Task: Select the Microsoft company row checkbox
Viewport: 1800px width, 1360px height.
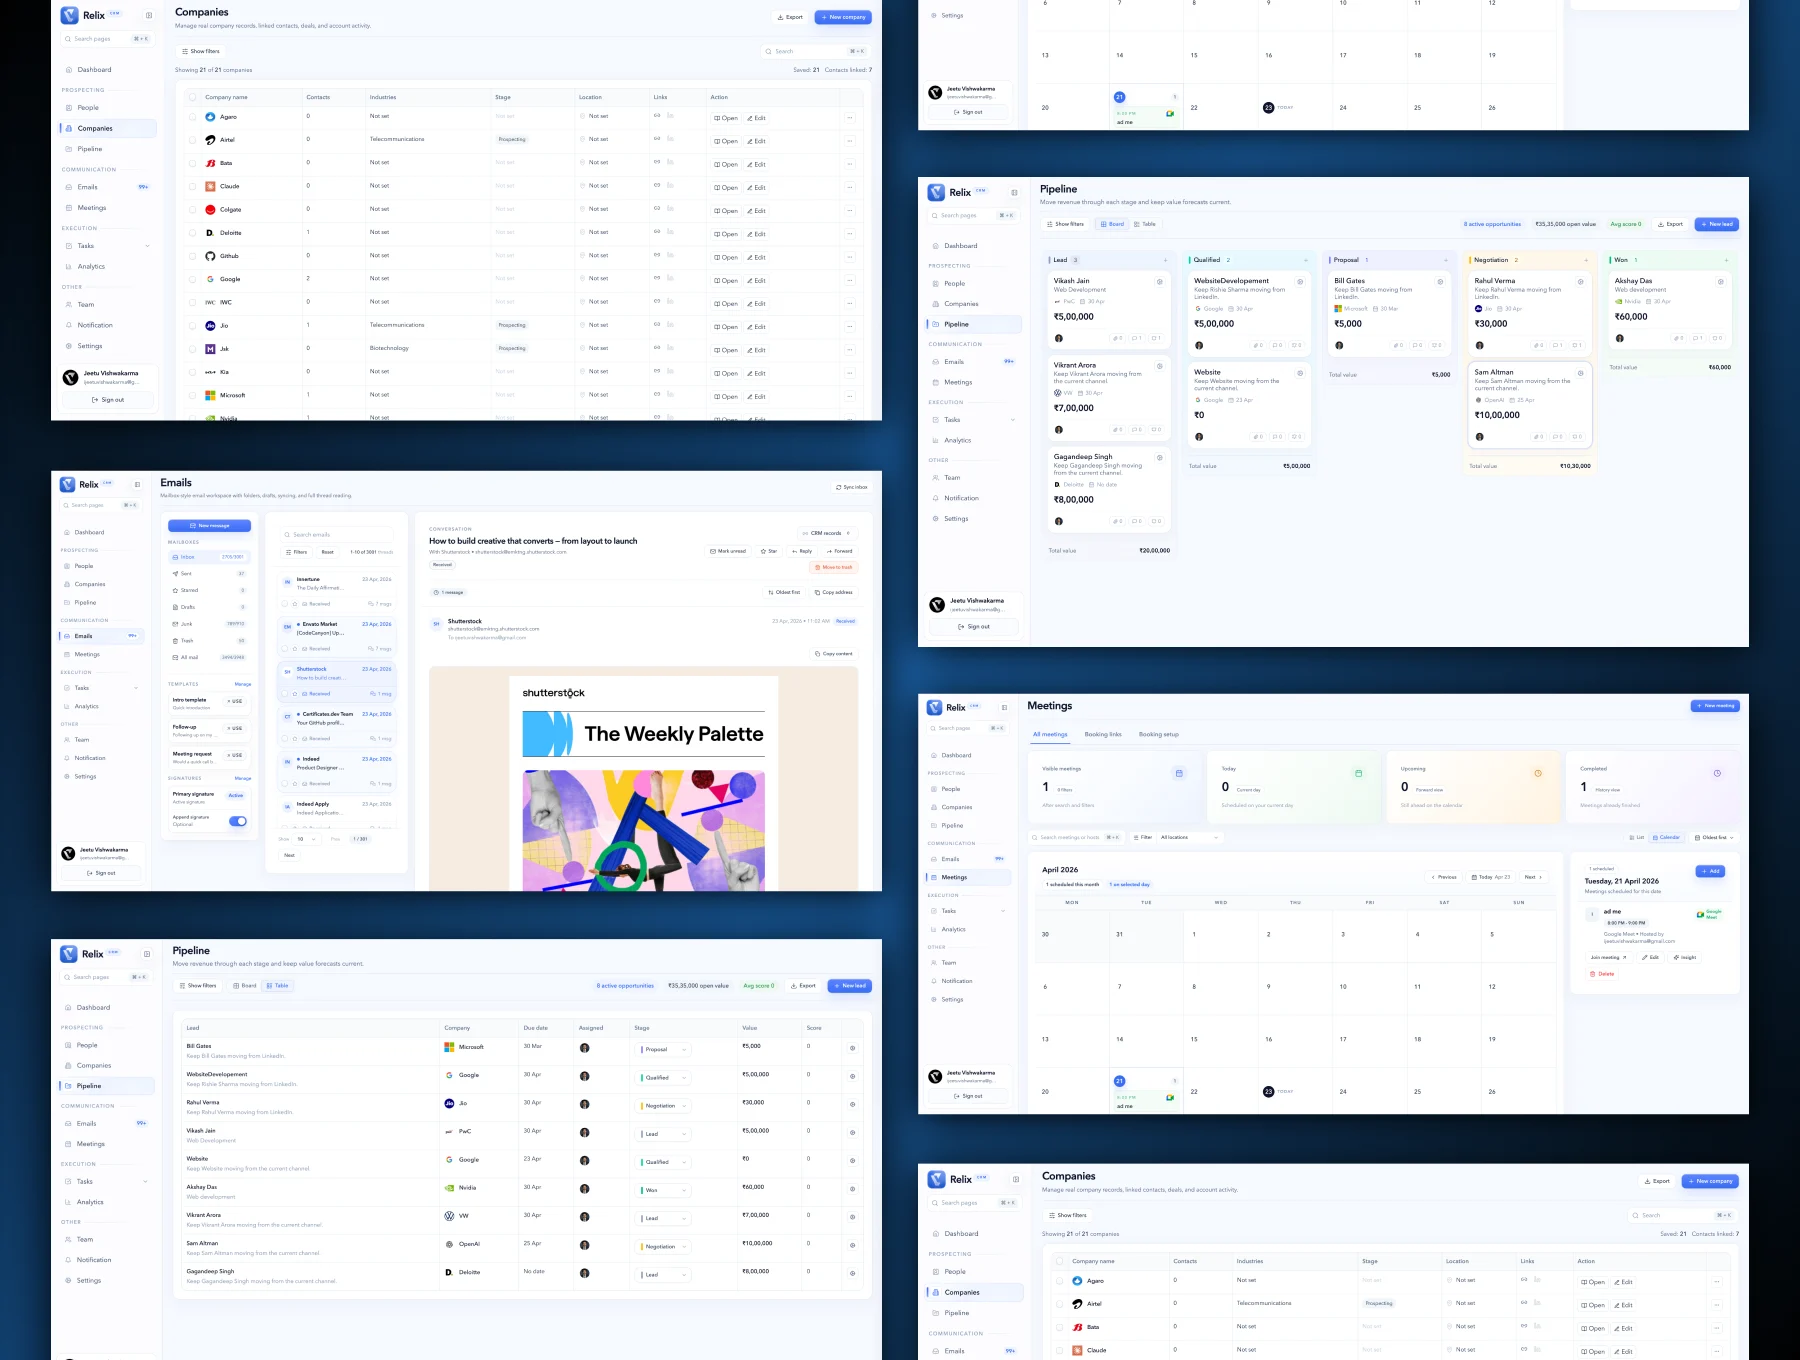Action: coord(193,395)
